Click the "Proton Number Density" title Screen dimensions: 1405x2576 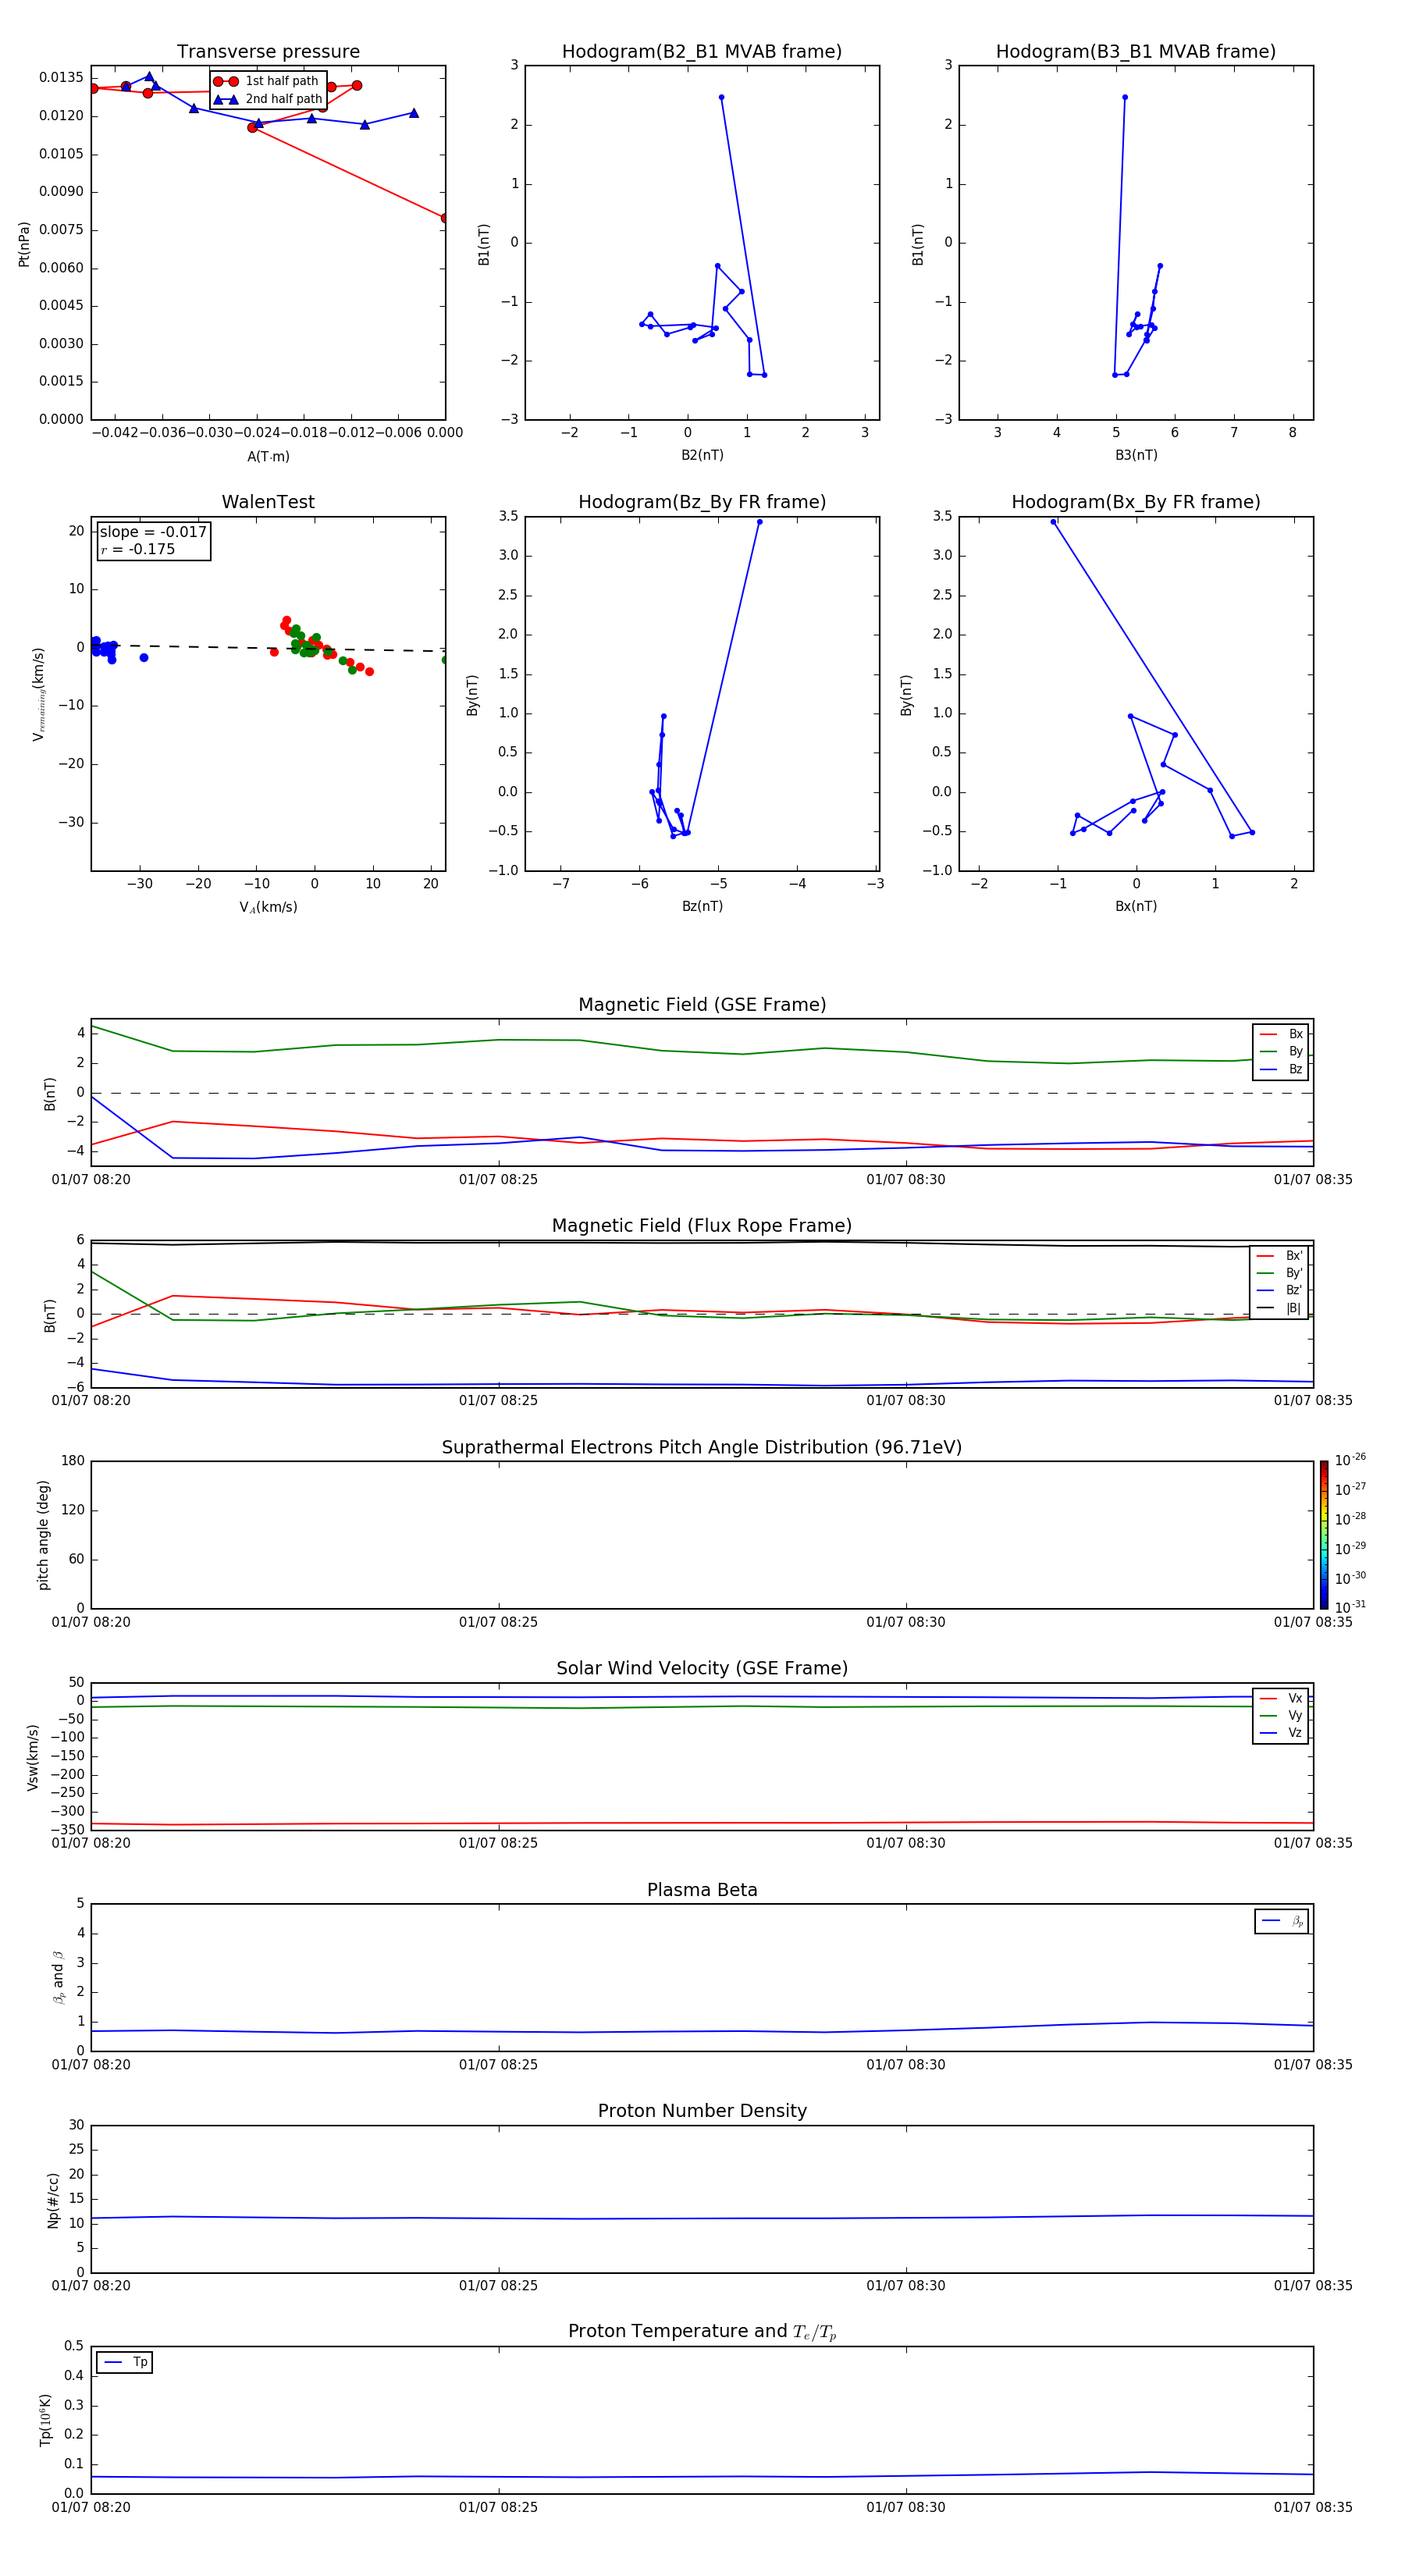[702, 2112]
